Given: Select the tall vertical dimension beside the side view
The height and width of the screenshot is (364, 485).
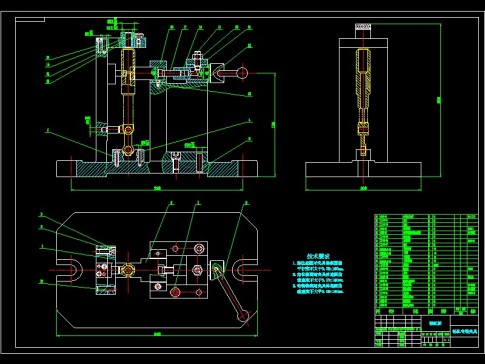Looking at the screenshot, I should [x=440, y=100].
